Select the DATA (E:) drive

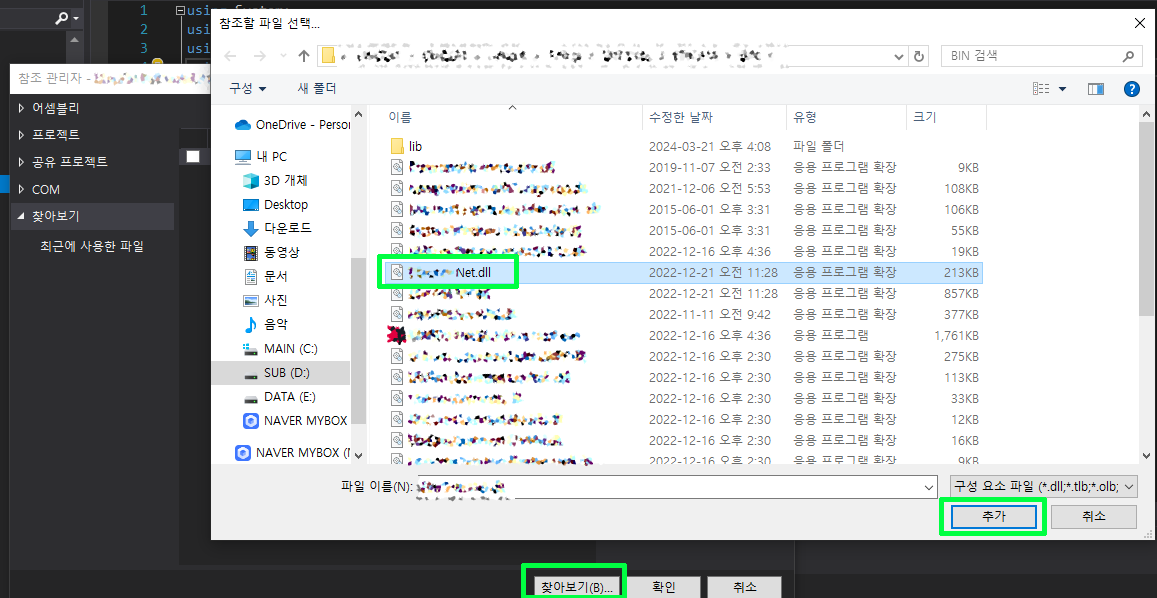[x=279, y=396]
